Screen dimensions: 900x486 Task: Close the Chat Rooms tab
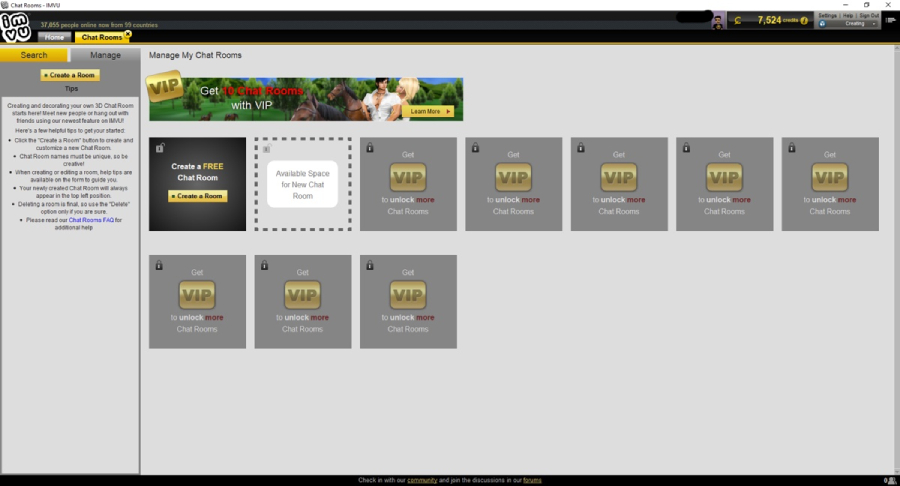click(x=128, y=34)
